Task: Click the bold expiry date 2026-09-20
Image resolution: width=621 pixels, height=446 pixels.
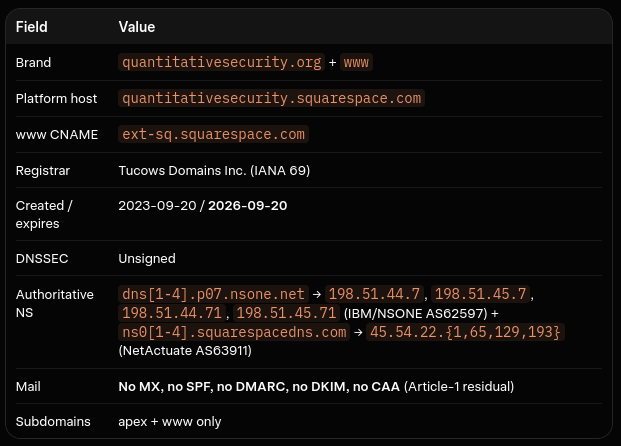Action: pos(248,206)
